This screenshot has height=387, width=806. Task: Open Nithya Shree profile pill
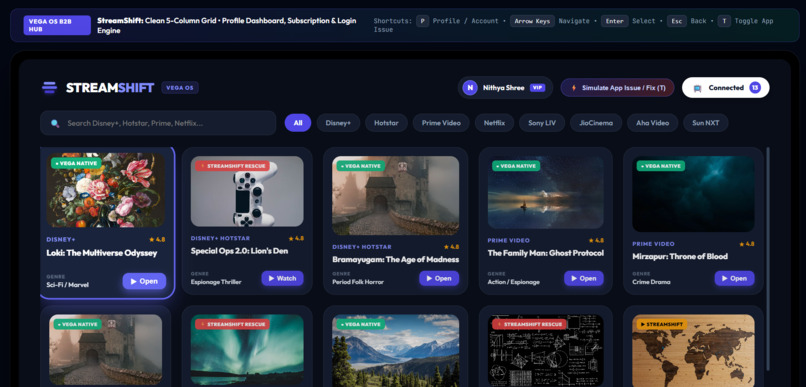(505, 88)
